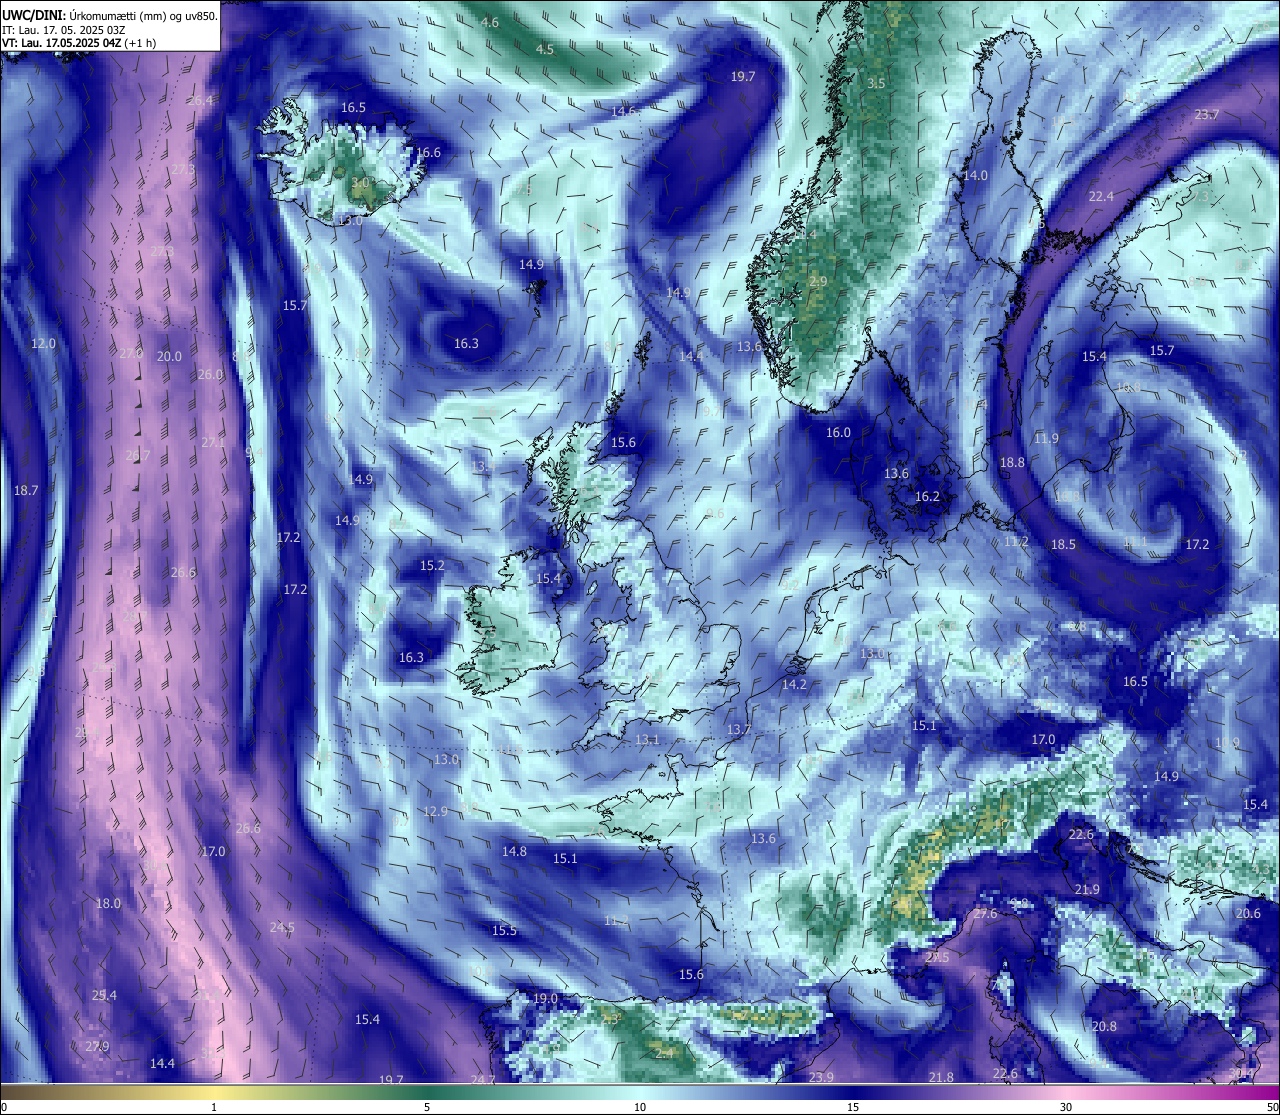This screenshot has height=1115, width=1280.
Task: Click the VT: Lau. 17.05.2025 04Z (+1 h) line
Action: pyautogui.click(x=79, y=43)
